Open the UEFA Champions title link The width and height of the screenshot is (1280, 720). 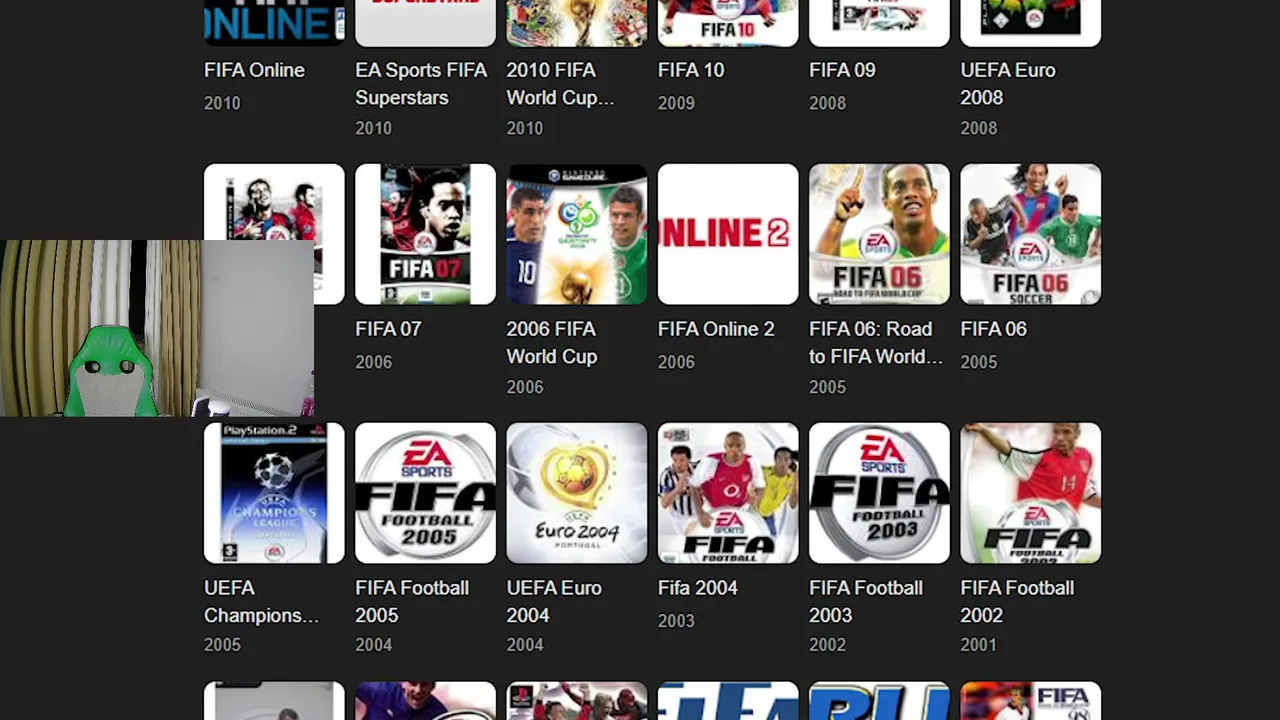coord(261,602)
